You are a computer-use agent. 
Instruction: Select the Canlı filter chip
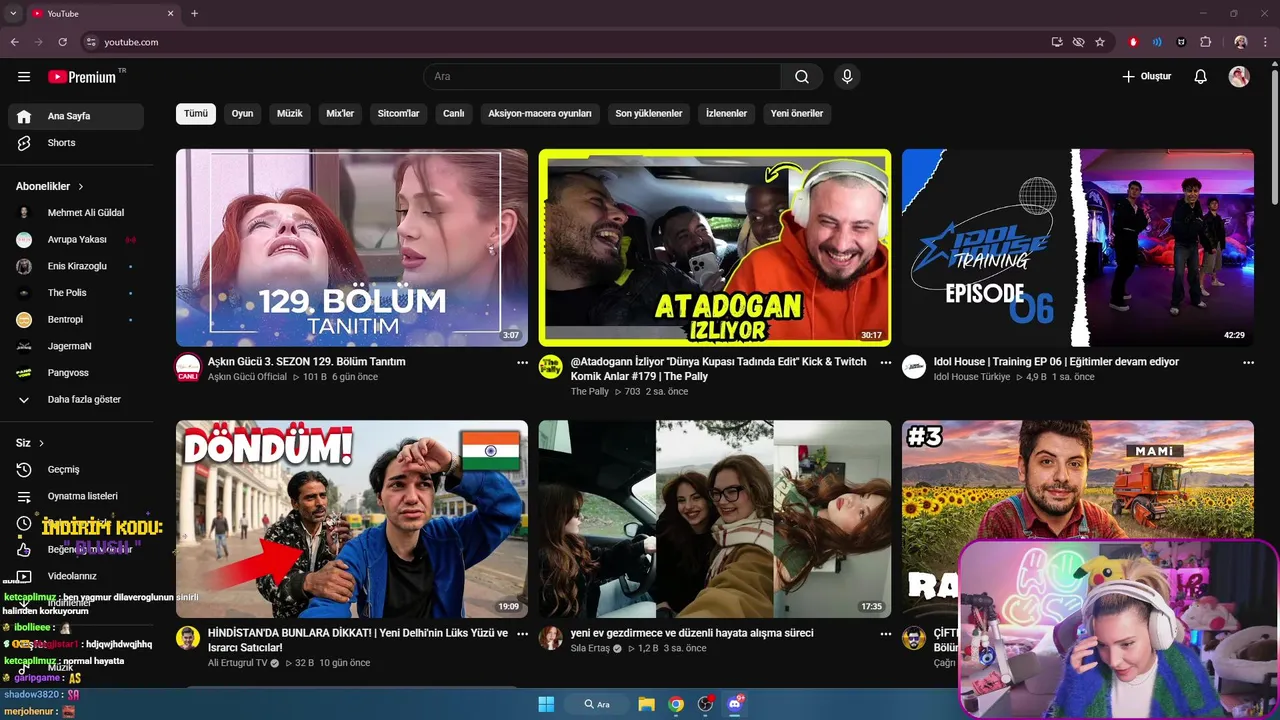point(454,113)
